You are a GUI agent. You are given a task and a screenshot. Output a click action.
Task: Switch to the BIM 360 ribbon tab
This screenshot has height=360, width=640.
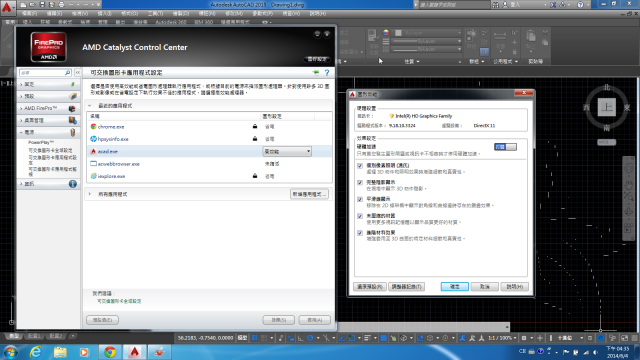[x=203, y=22]
